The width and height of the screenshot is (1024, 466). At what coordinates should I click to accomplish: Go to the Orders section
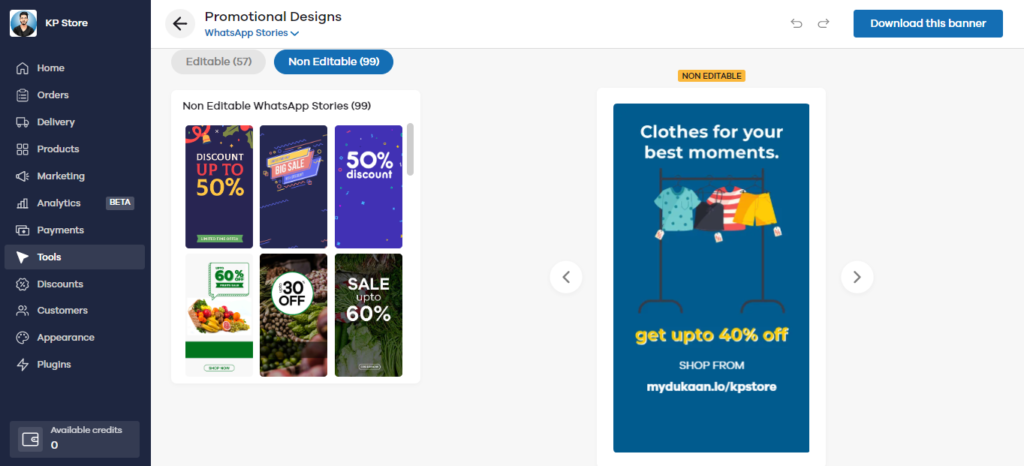[x=53, y=95]
